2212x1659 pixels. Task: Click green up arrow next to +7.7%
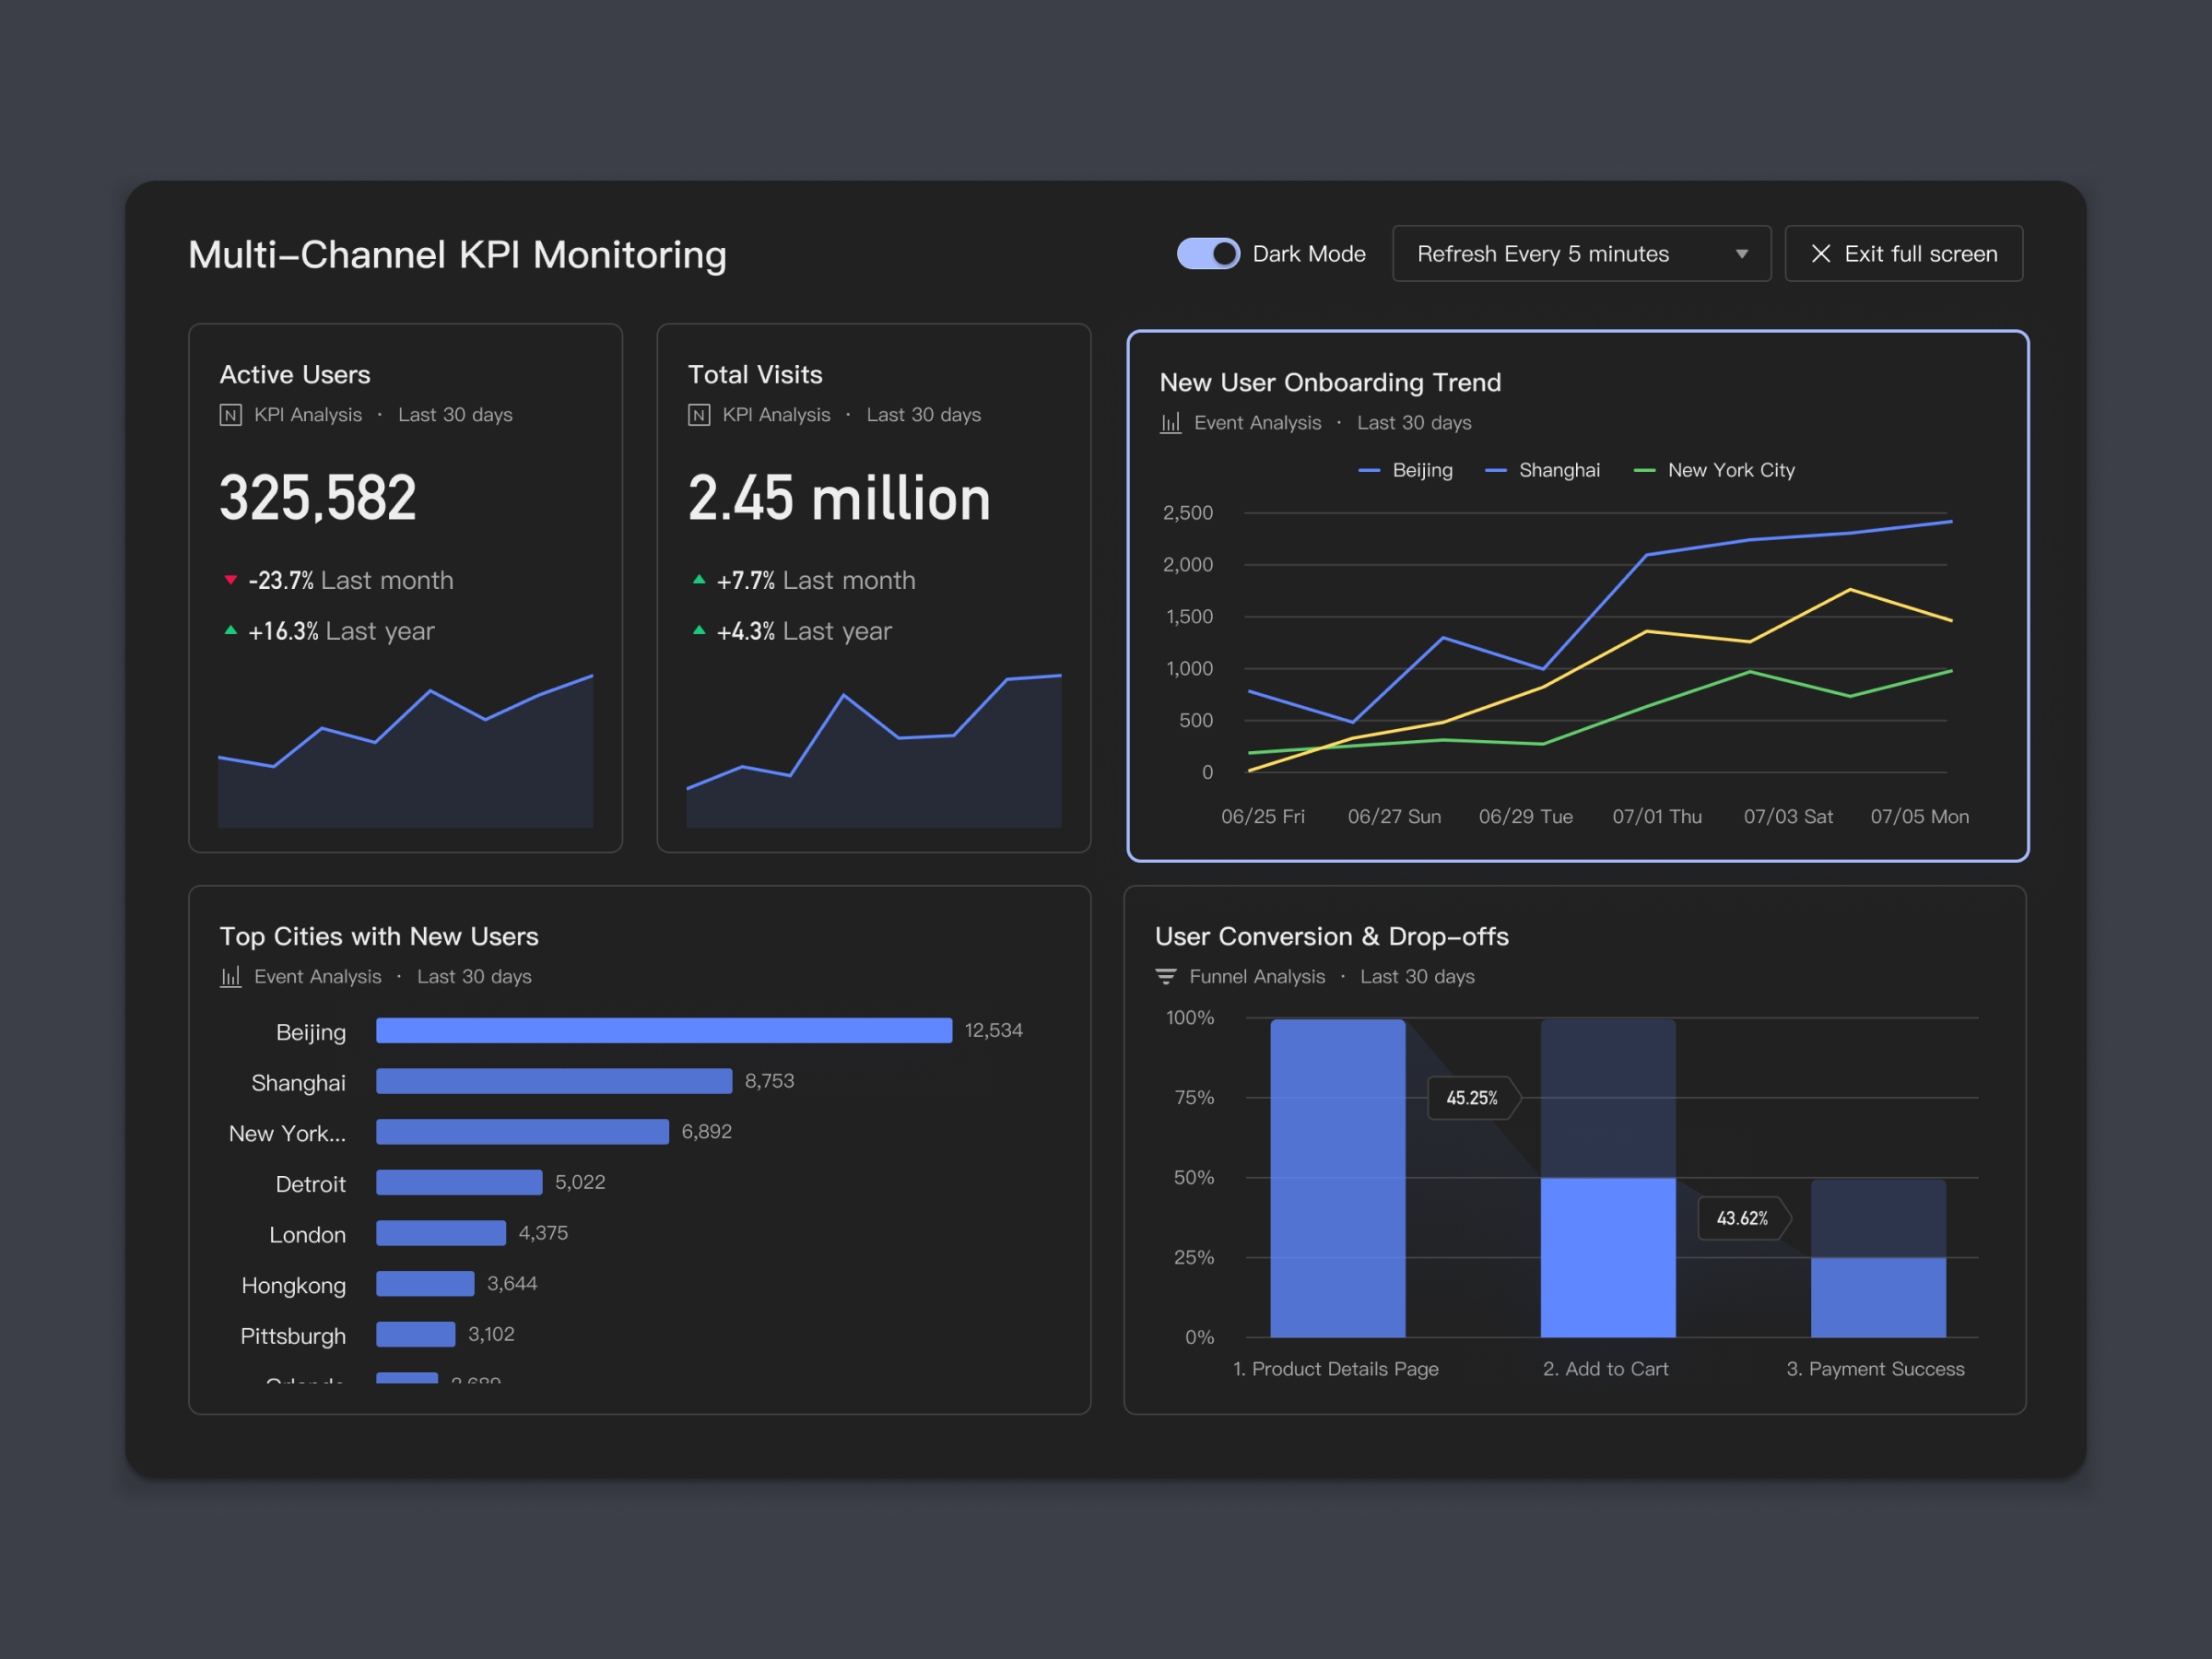[x=699, y=580]
